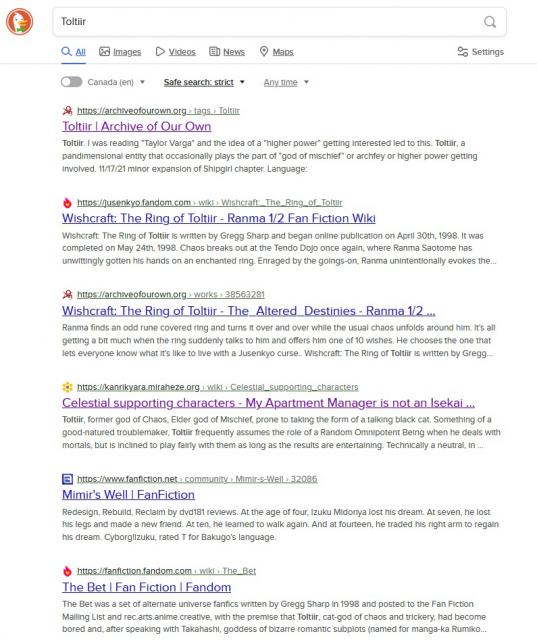This screenshot has width=537, height=640.
Task: Click the fanfiction.net blue favicon
Action: click(67, 479)
